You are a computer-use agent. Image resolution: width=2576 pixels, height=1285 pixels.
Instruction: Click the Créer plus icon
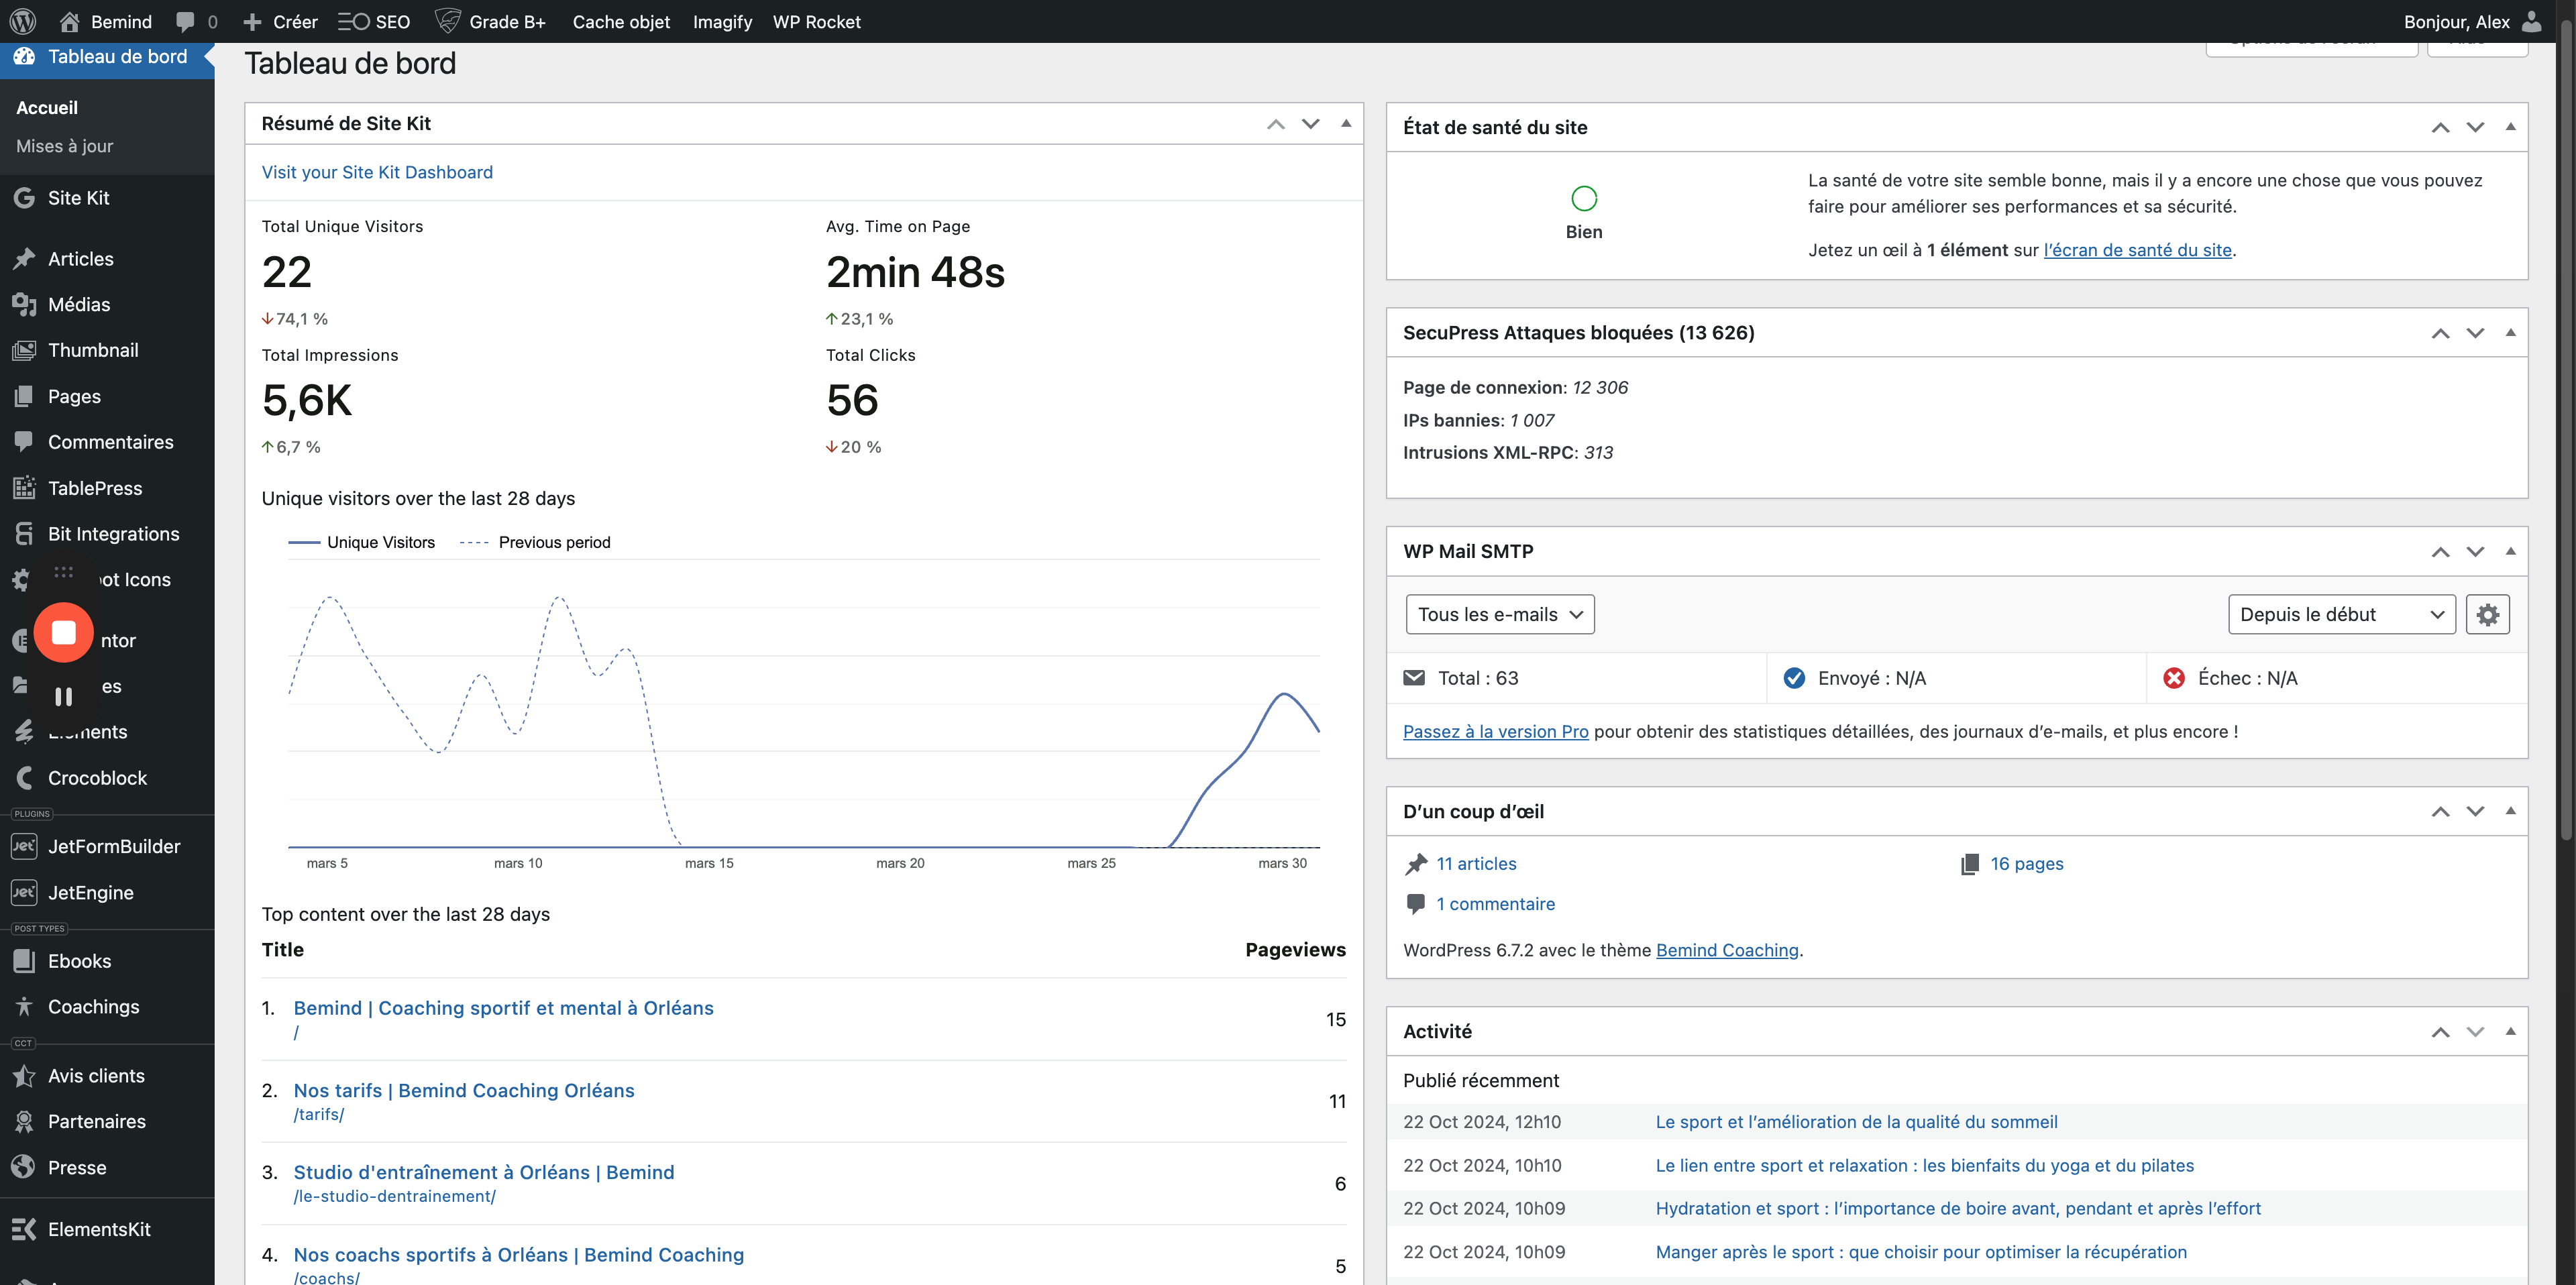point(252,22)
